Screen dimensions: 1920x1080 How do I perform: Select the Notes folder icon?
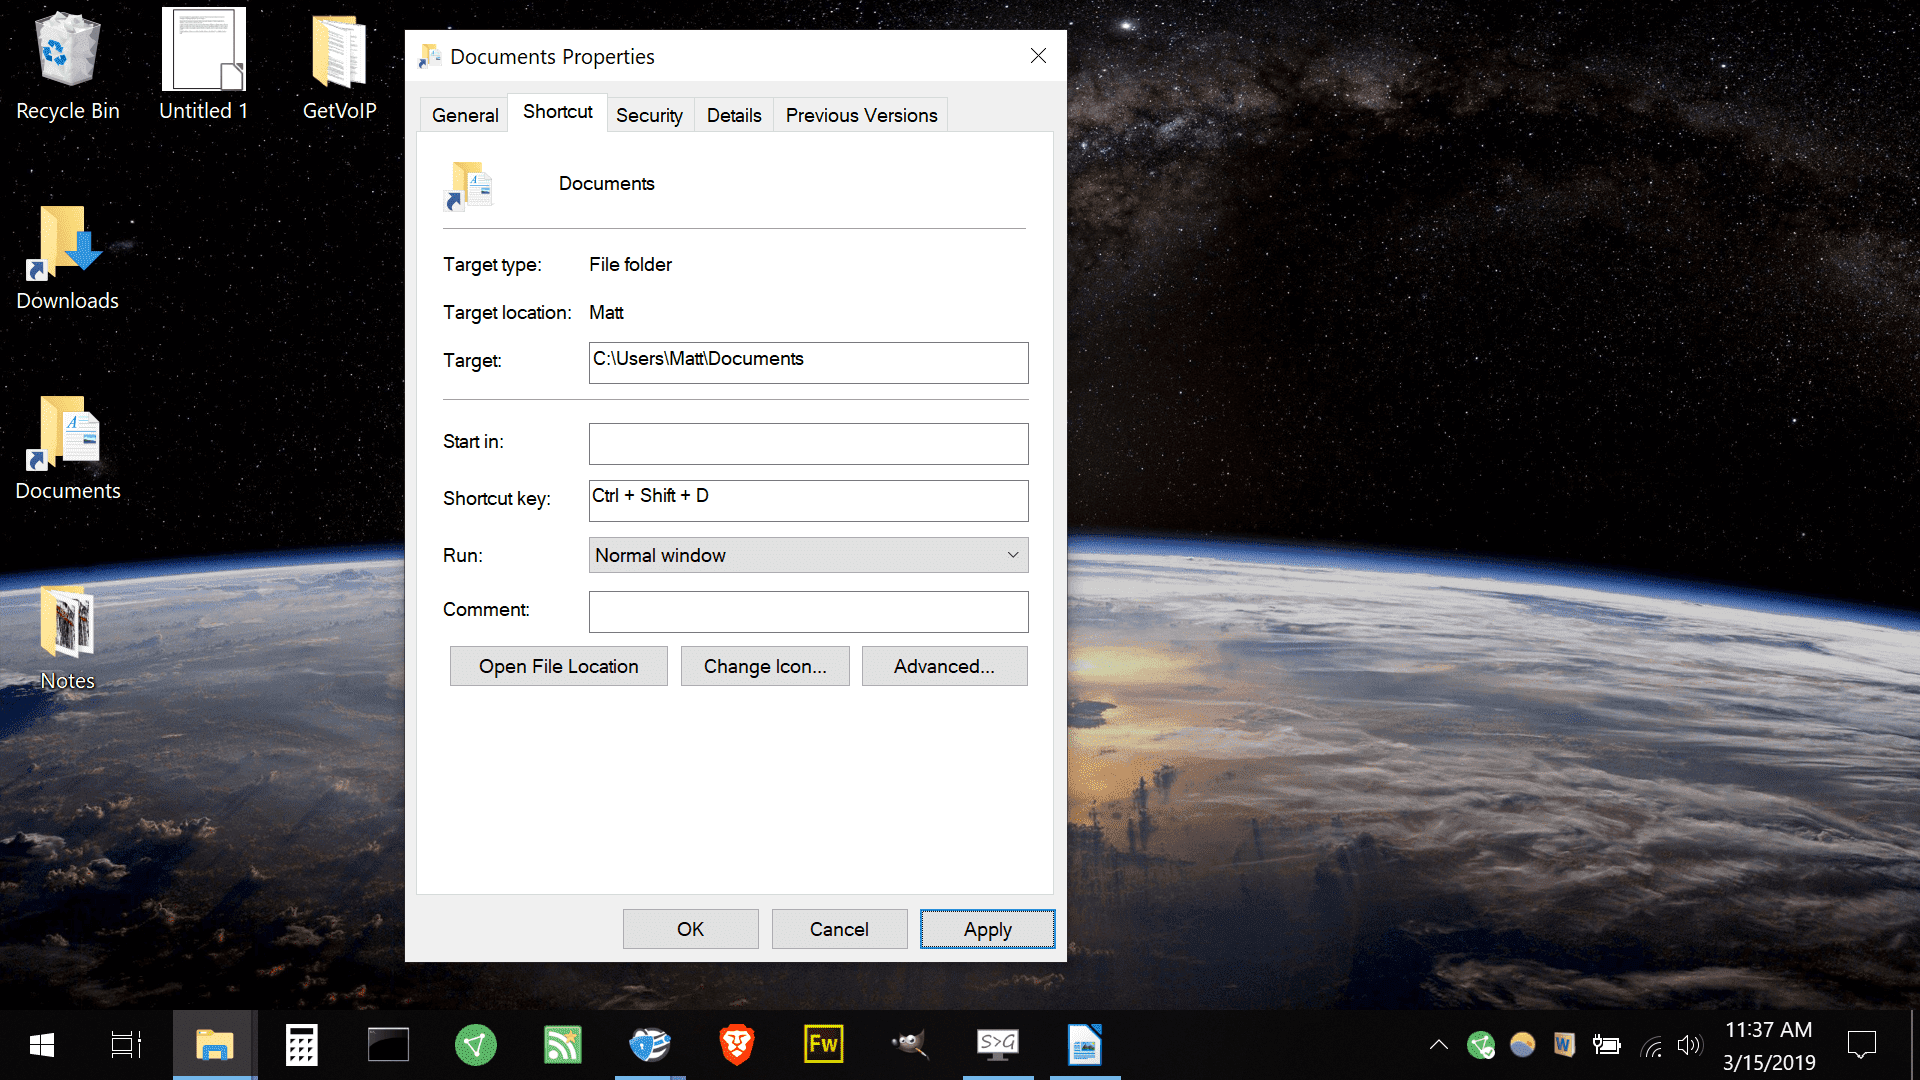coord(67,638)
